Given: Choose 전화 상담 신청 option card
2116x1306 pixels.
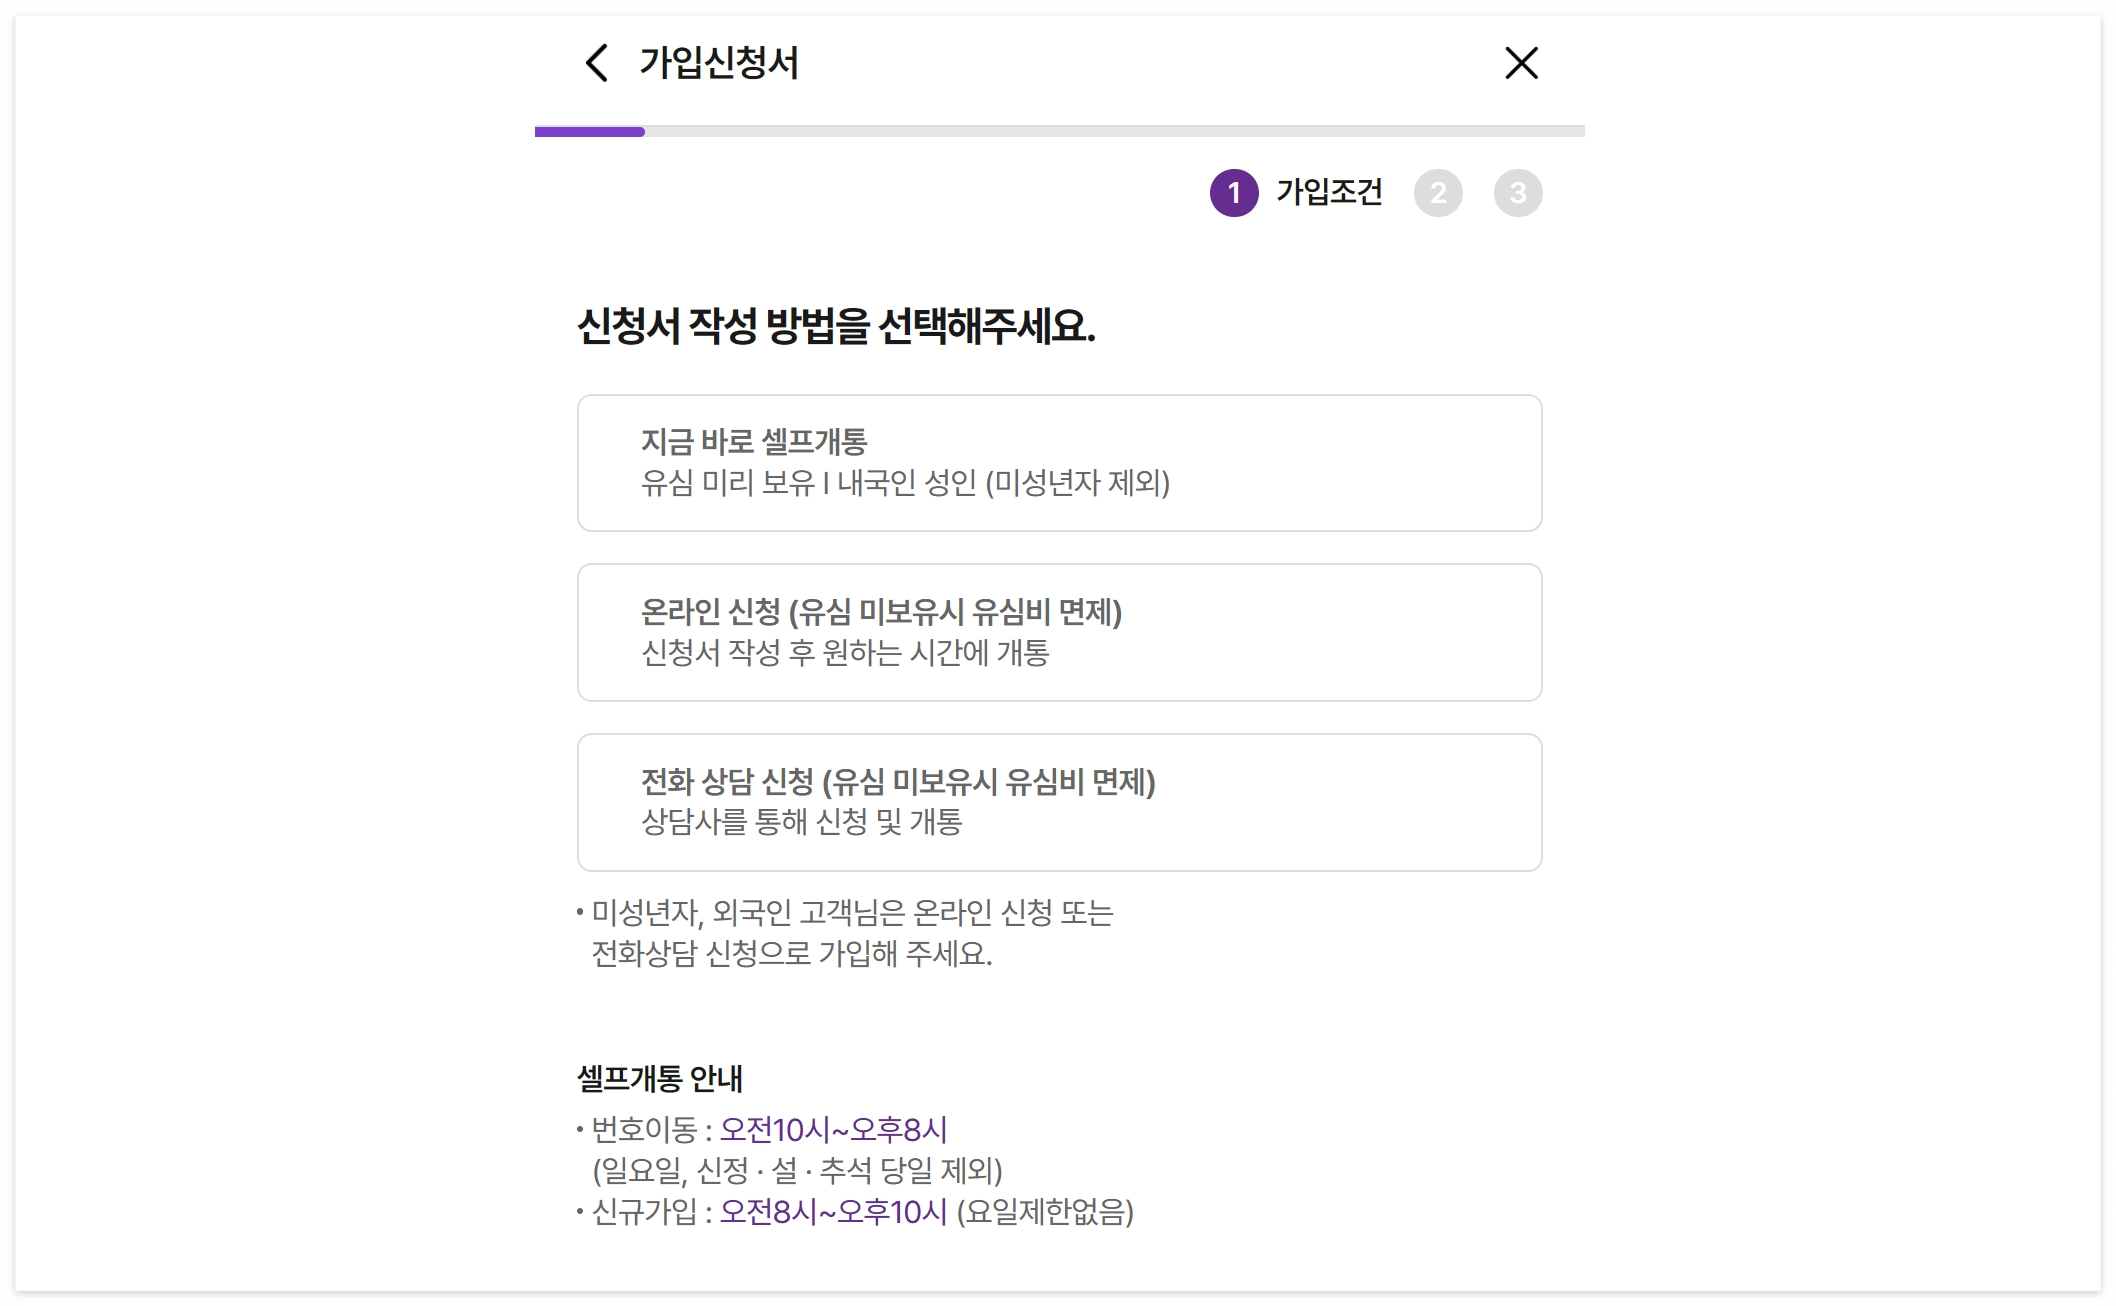Looking at the screenshot, I should (1059, 803).
